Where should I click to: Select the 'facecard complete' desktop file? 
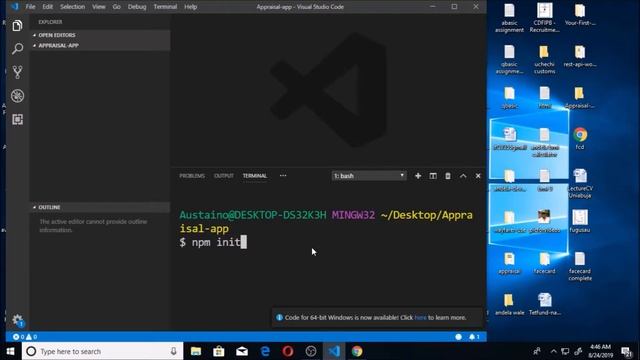coord(580,266)
